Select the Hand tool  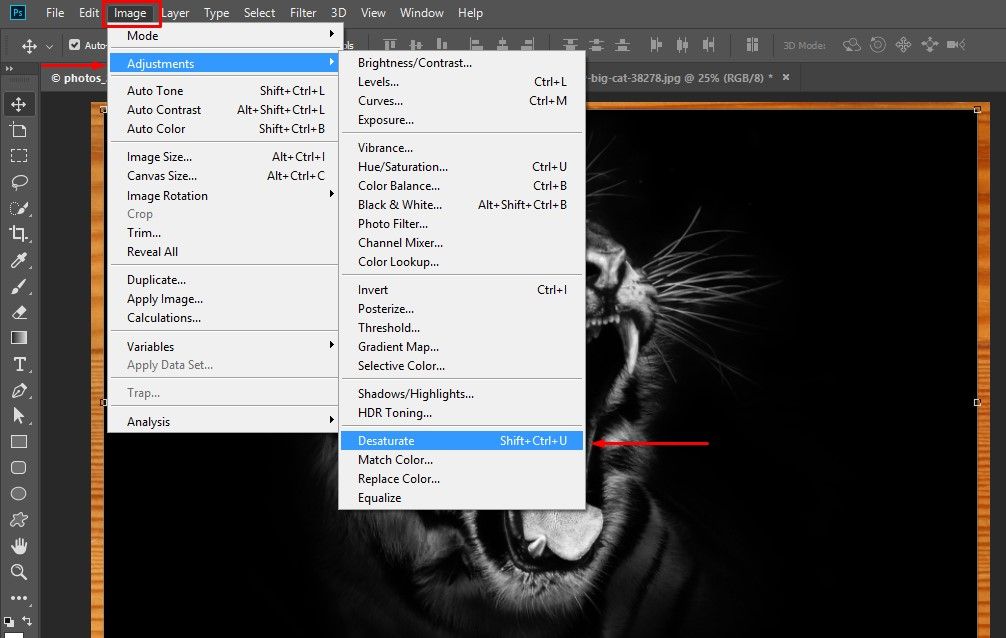19,546
